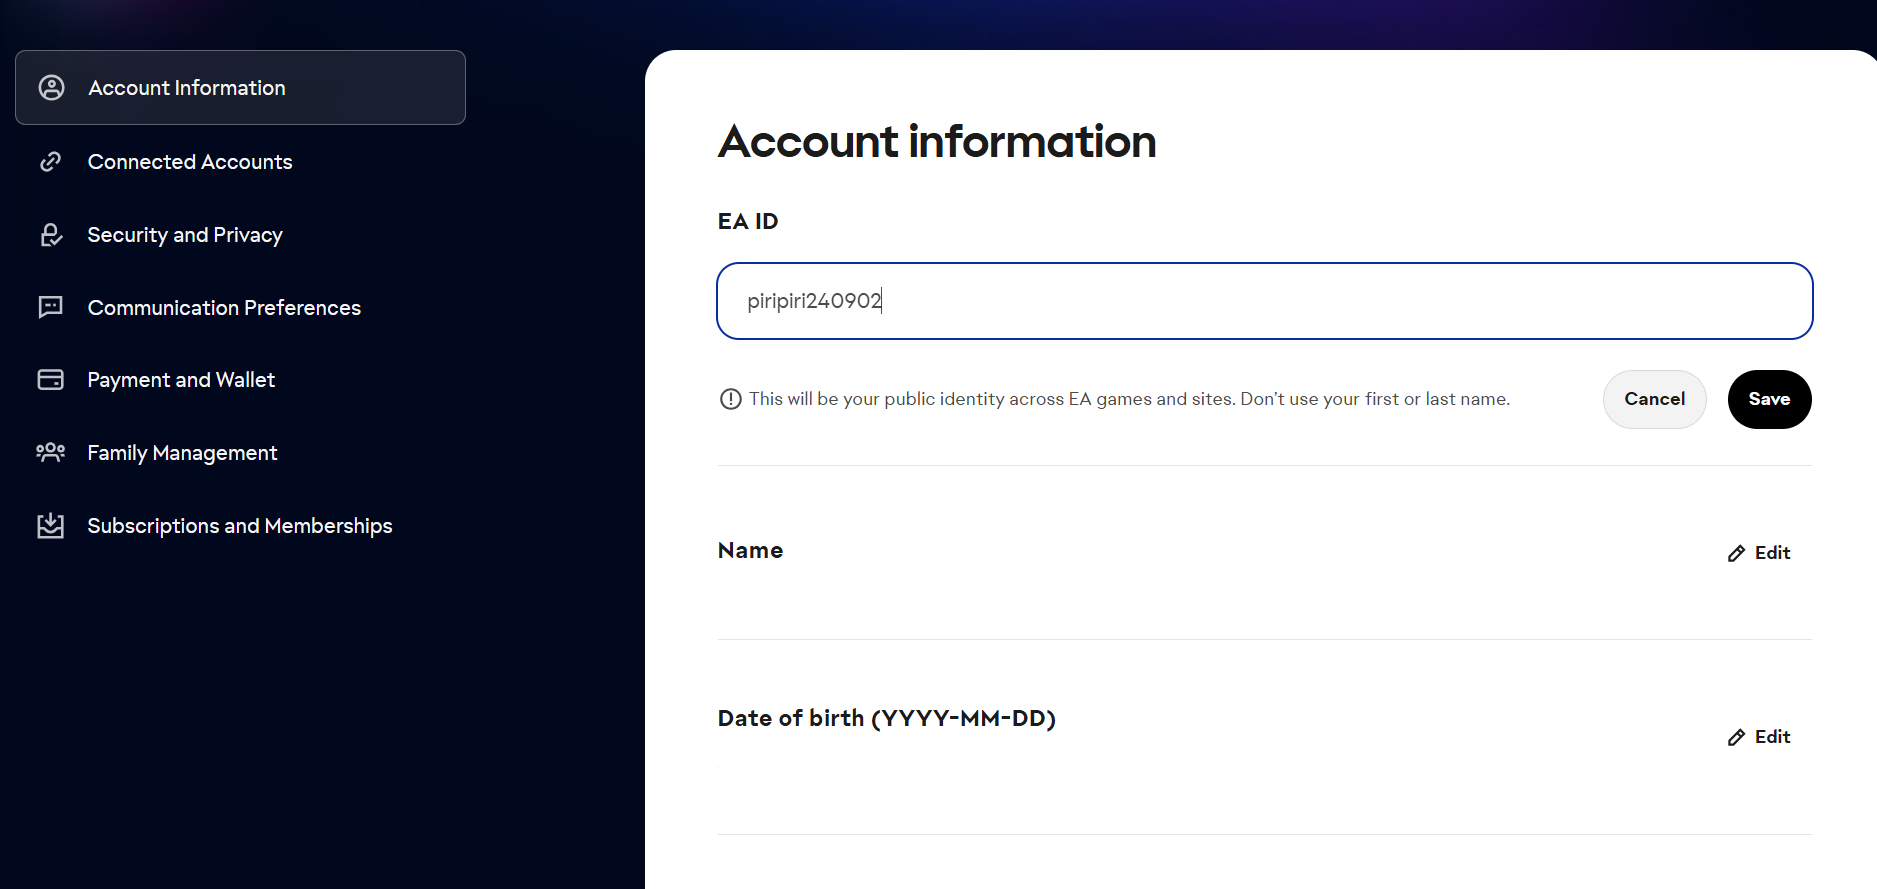Click the Family Management people icon

coord(51,453)
